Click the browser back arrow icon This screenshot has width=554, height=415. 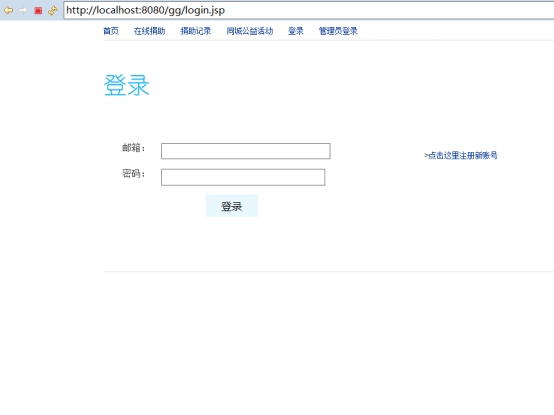[x=8, y=10]
